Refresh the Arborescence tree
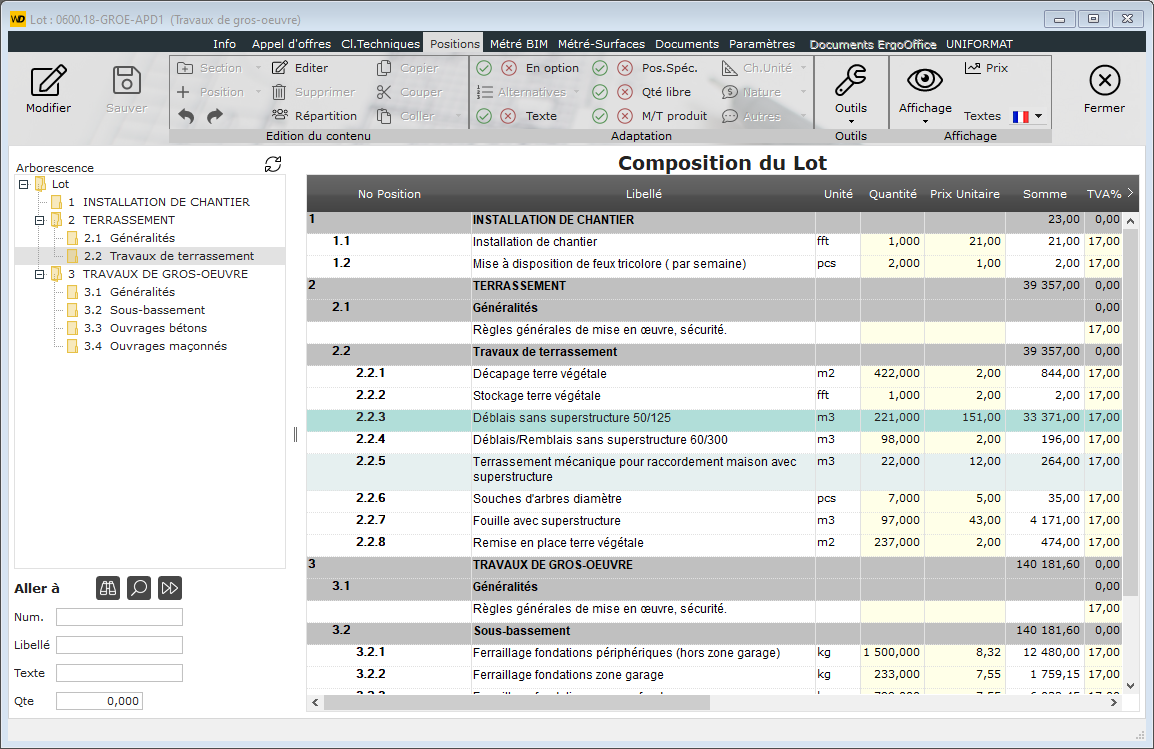1154x749 pixels. [x=273, y=164]
